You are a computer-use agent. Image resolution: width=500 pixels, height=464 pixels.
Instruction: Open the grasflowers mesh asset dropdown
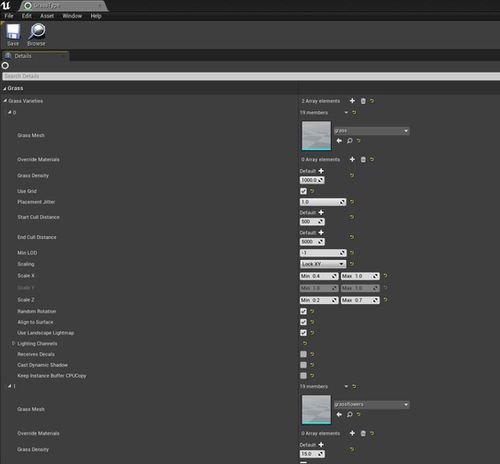pos(372,404)
